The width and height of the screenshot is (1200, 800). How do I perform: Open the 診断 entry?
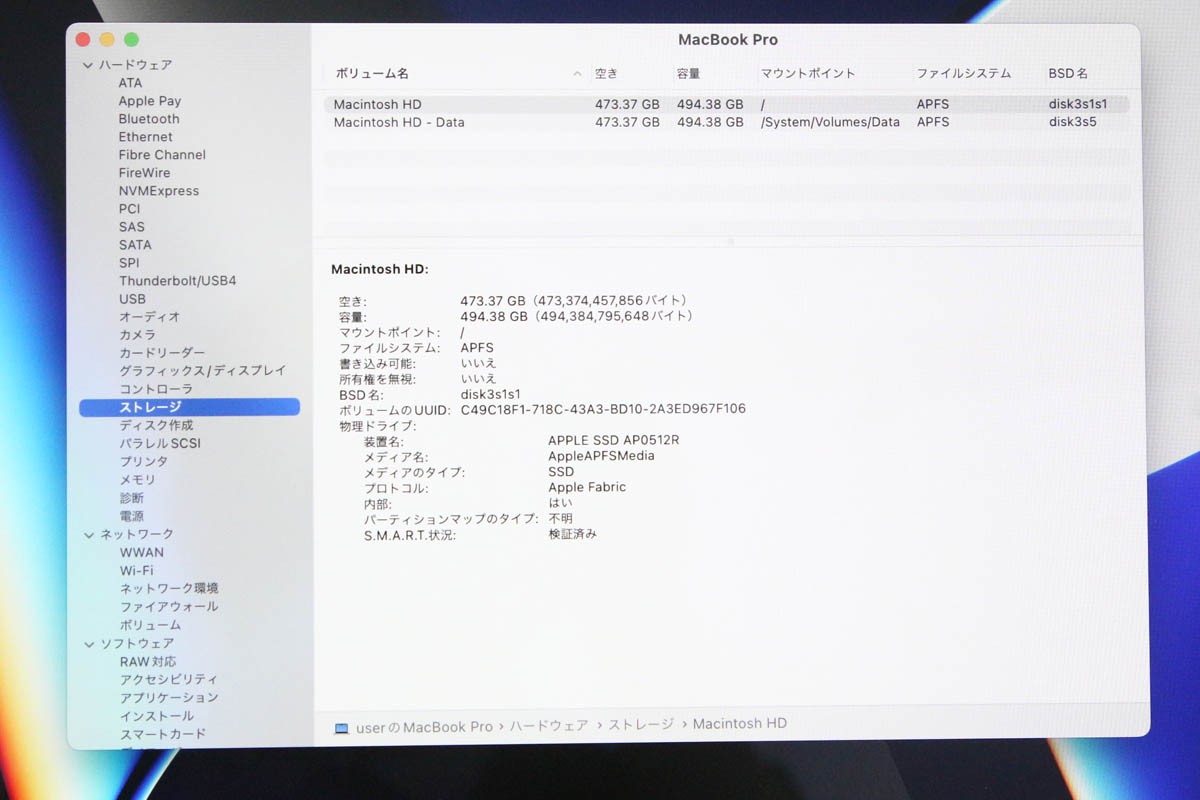click(x=132, y=498)
